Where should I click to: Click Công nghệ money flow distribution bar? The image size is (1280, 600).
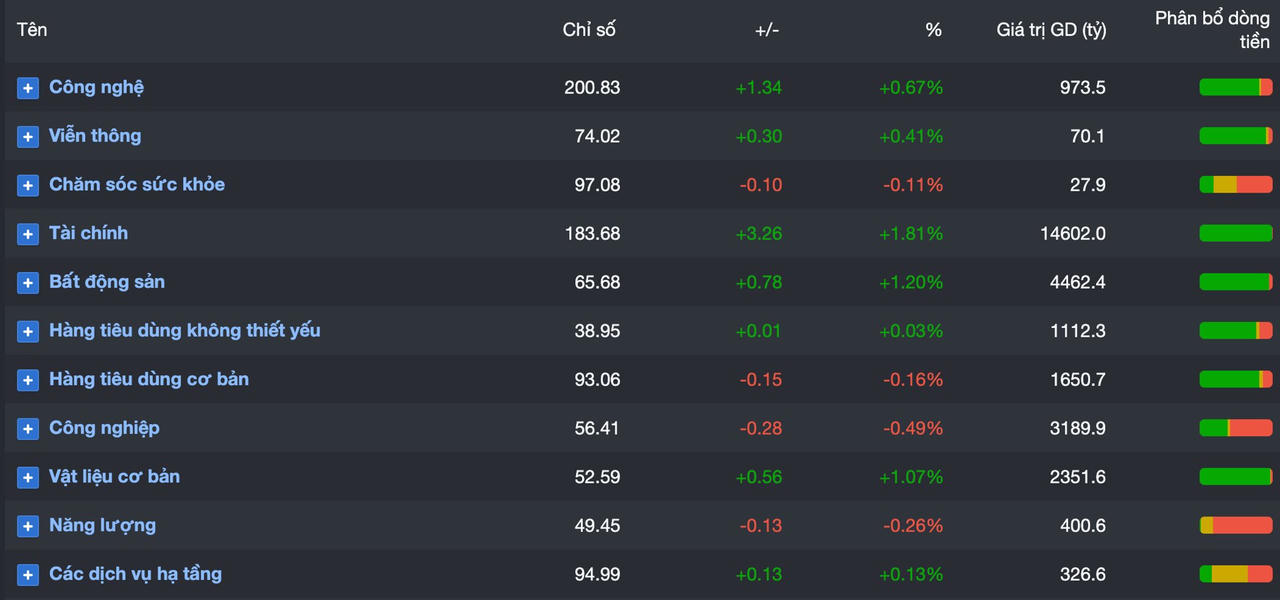[x=1235, y=88]
